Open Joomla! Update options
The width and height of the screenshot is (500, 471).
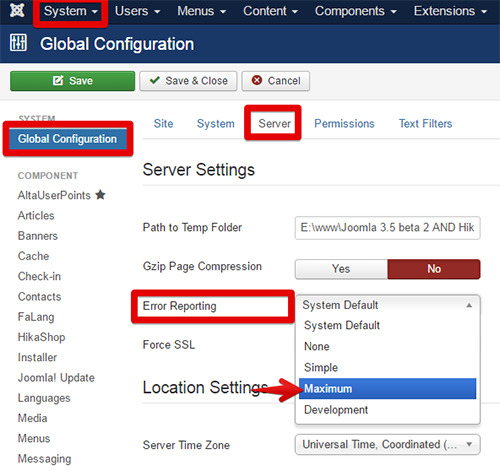(56, 378)
